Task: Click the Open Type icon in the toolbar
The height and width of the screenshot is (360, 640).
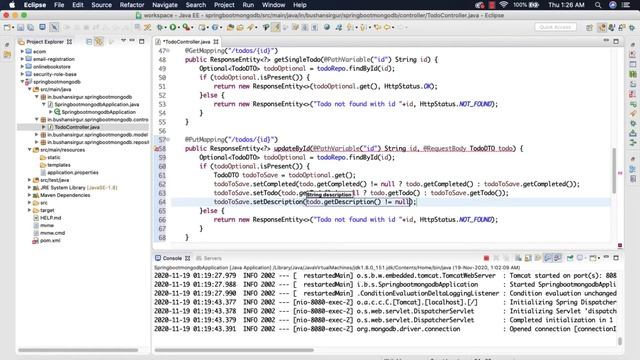Action: (x=230, y=27)
